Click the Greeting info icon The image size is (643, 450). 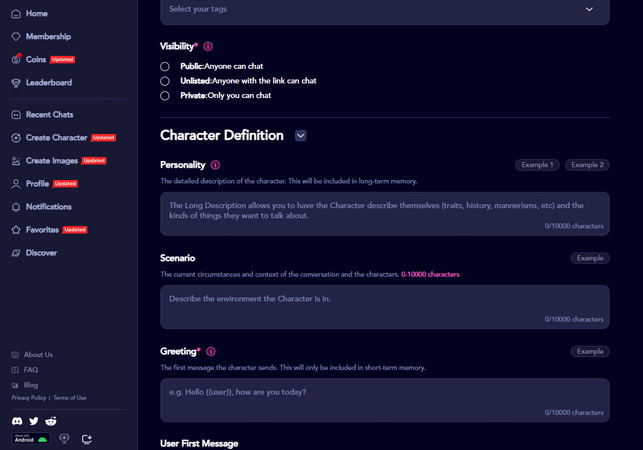211,352
